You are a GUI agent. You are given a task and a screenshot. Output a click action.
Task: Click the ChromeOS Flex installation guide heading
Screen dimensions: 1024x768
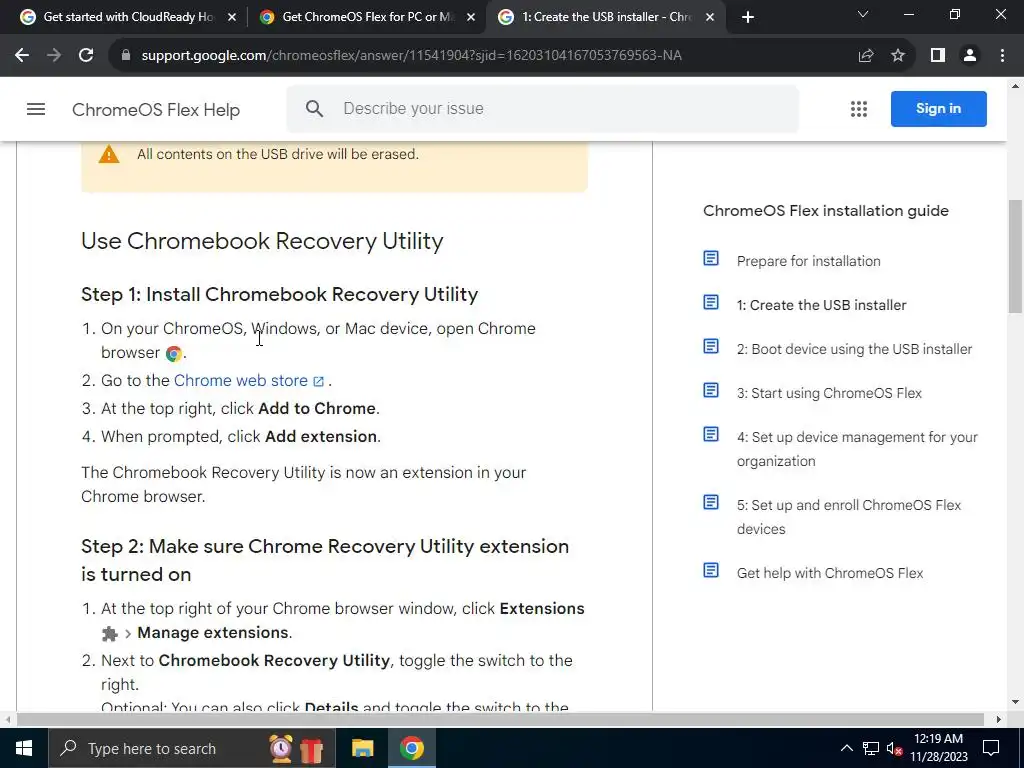(825, 211)
